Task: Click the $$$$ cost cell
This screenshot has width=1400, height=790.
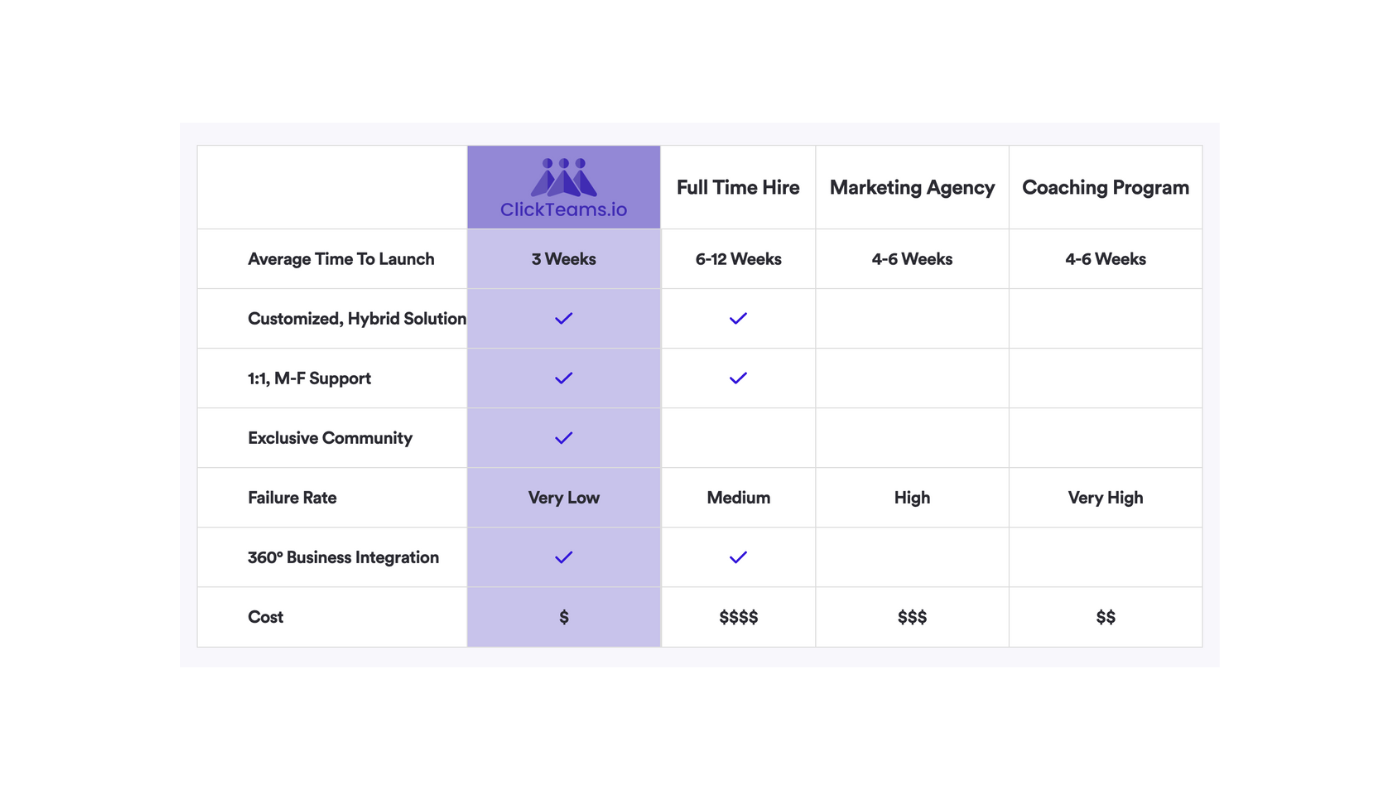Action: [x=738, y=617]
